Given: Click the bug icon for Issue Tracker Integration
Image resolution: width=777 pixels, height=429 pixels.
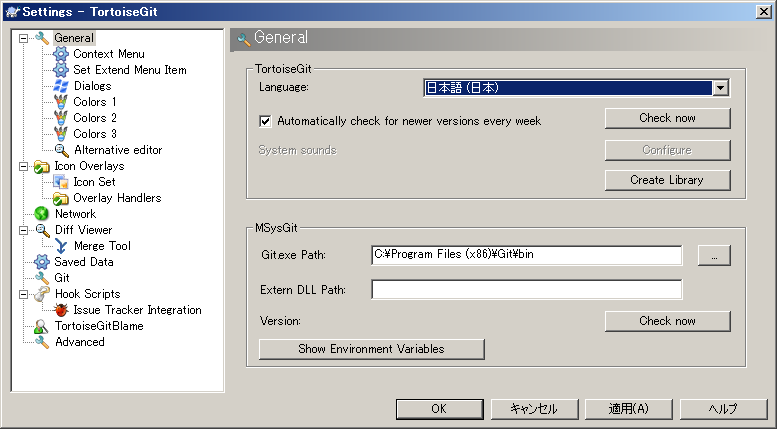Looking at the screenshot, I should point(61,310).
